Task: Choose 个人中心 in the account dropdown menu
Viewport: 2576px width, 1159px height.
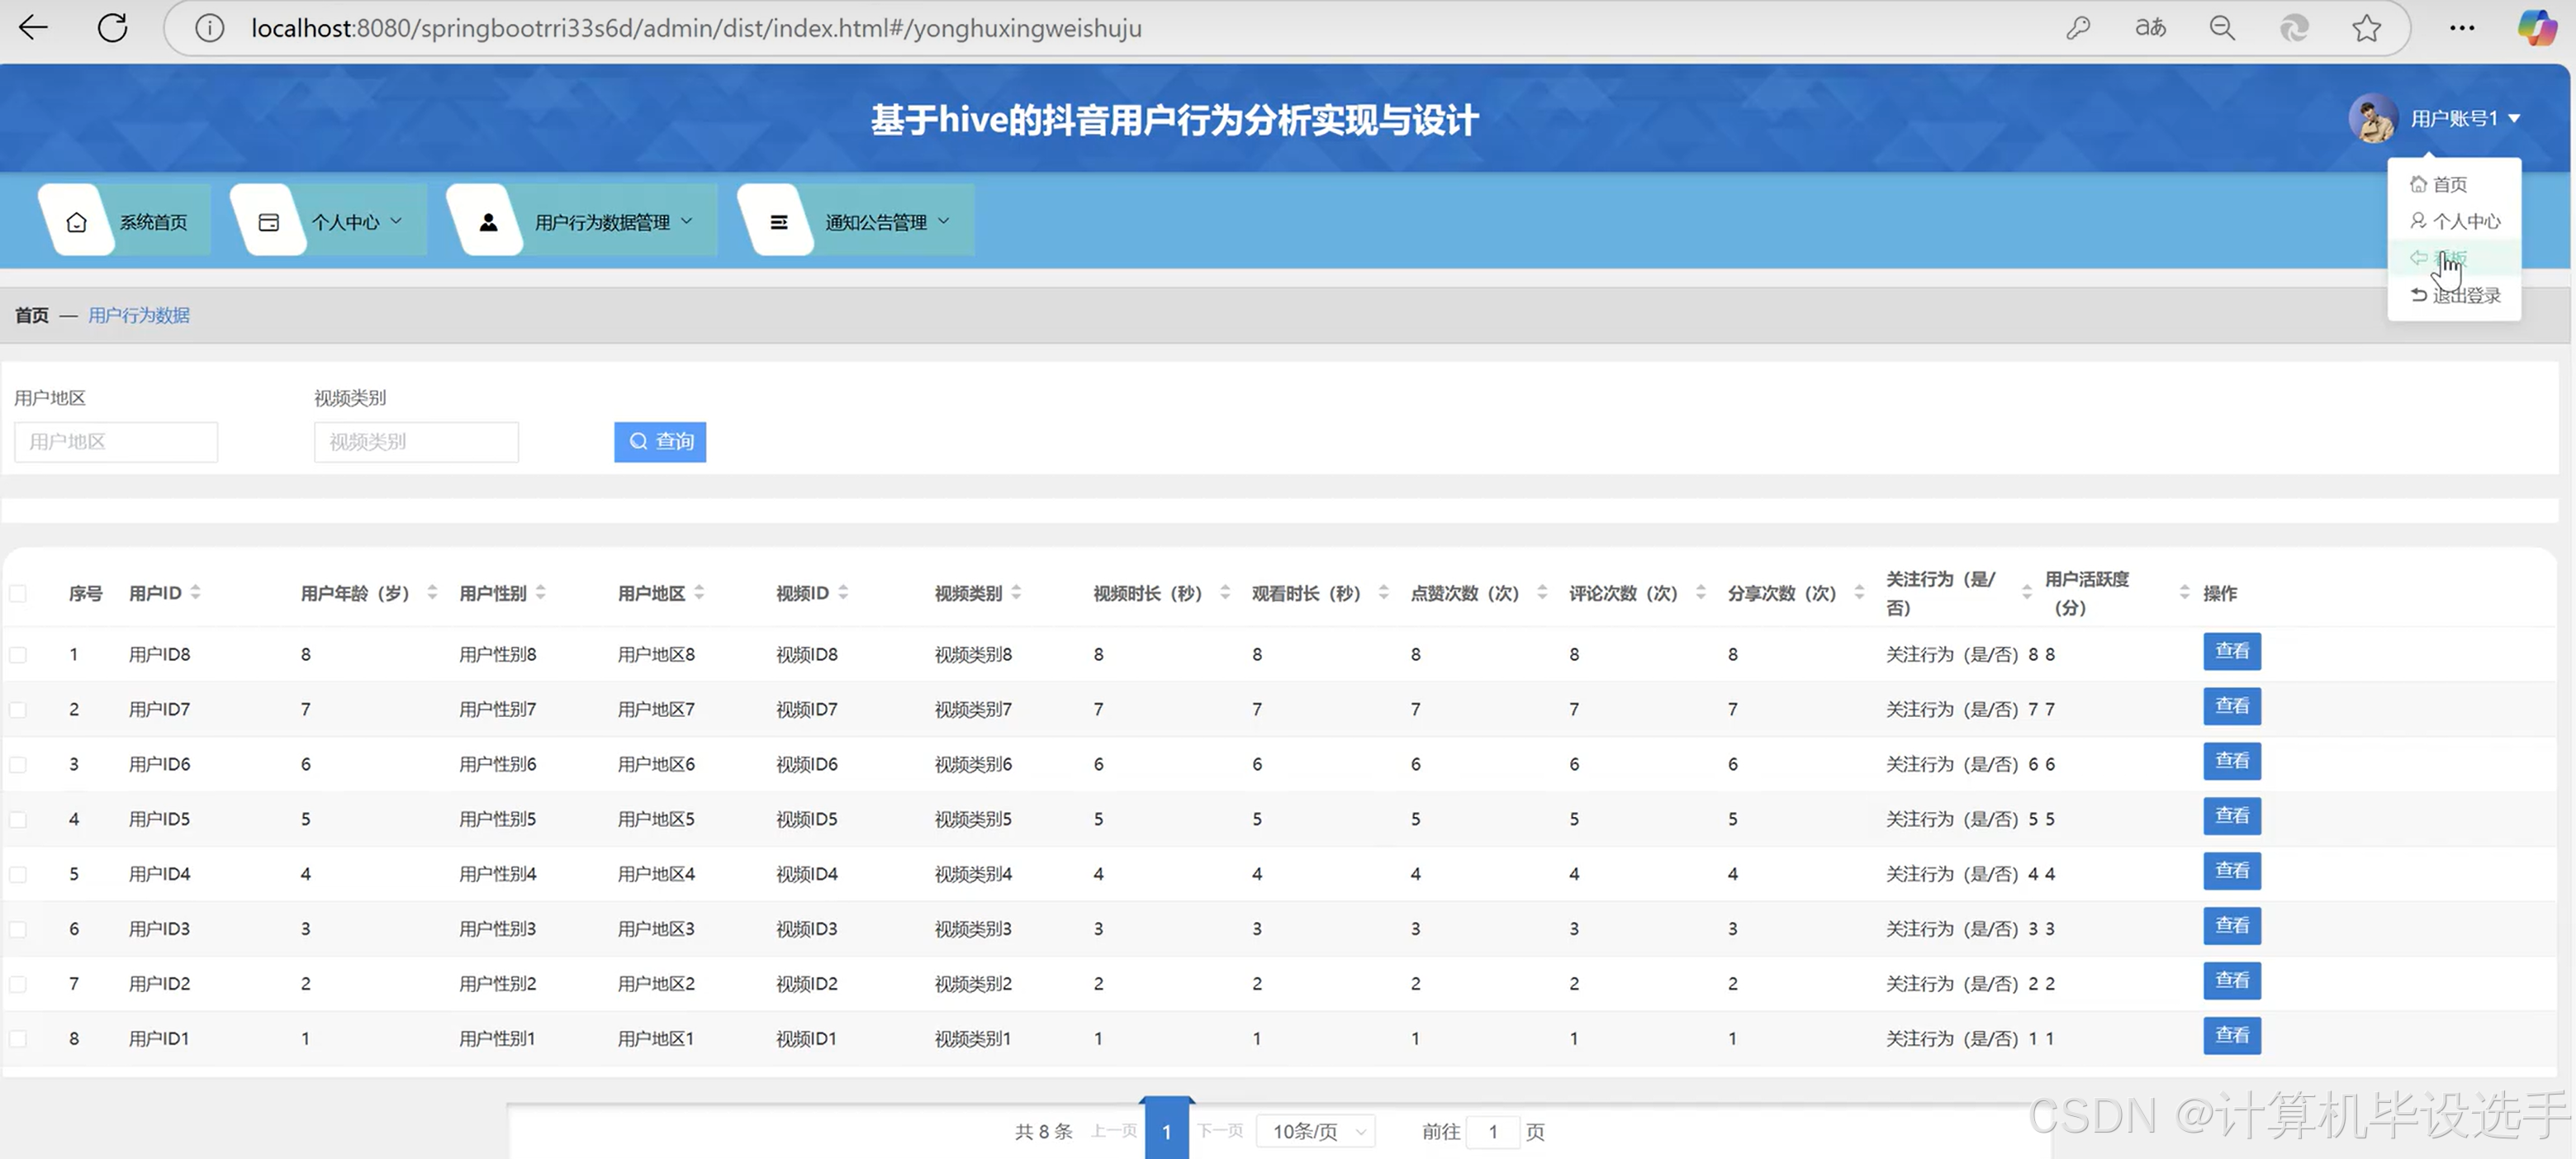Action: pyautogui.click(x=2454, y=221)
